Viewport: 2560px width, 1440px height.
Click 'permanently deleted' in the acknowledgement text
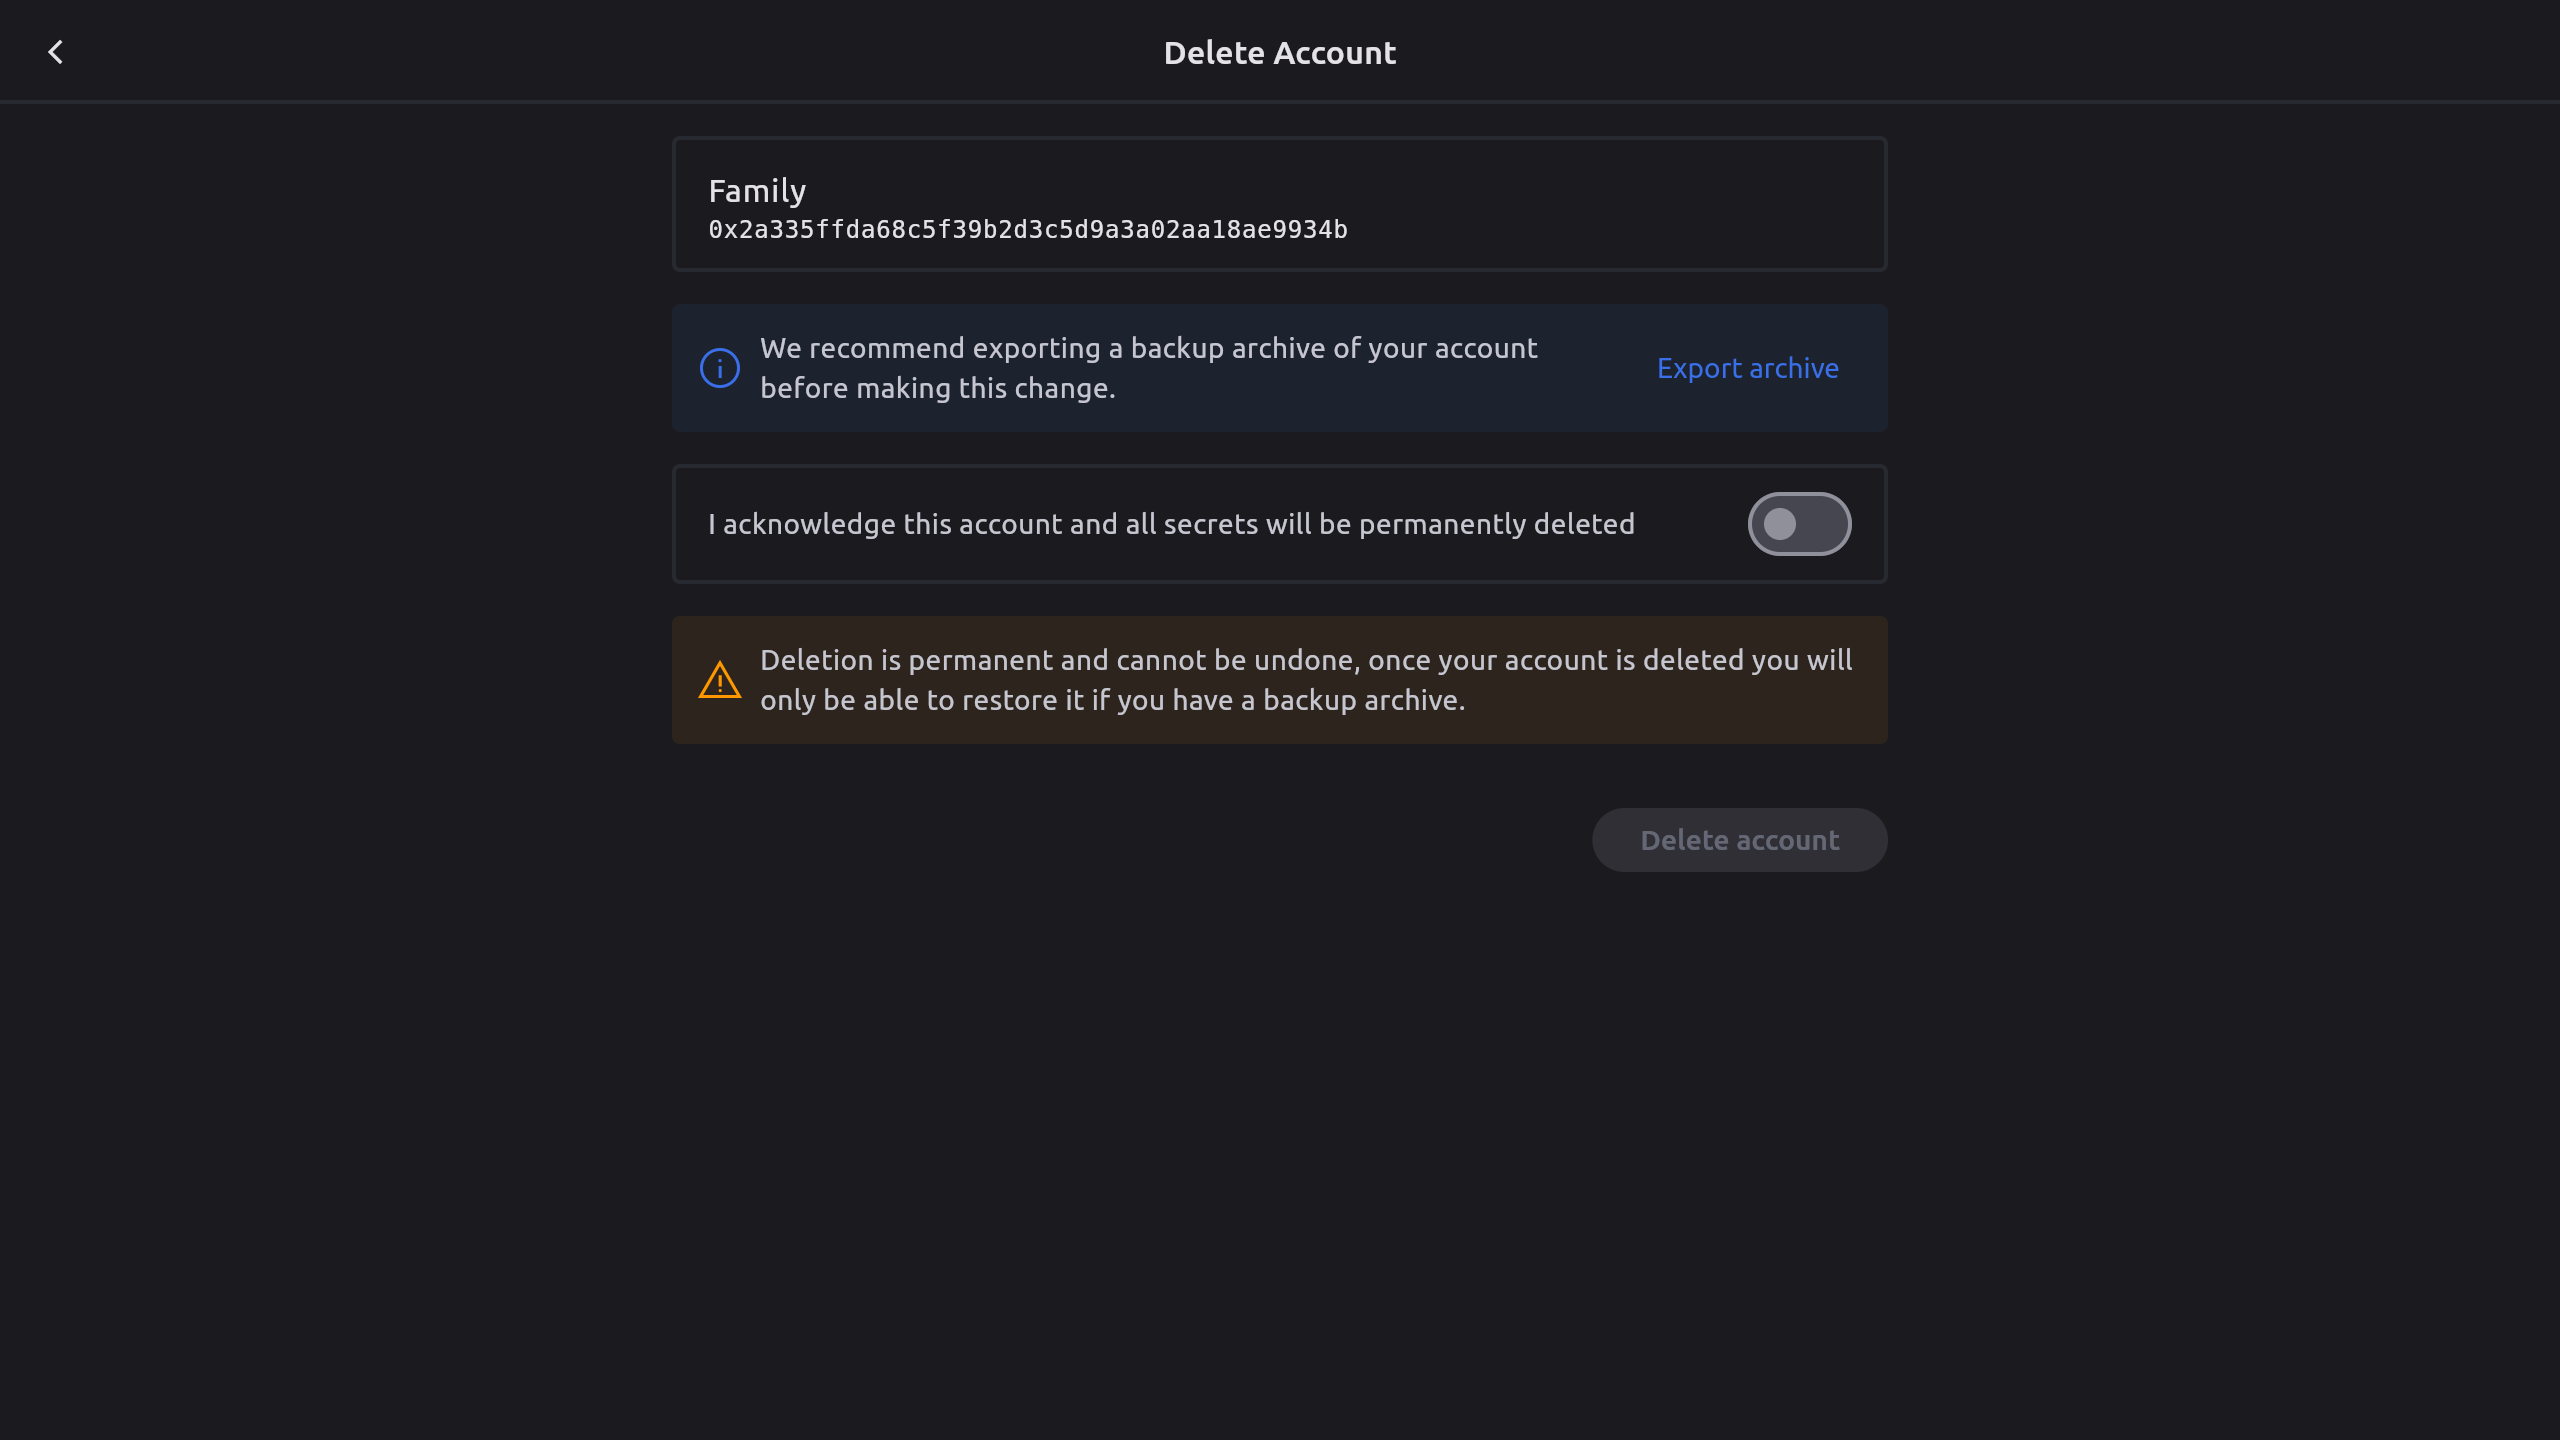pos(1496,524)
